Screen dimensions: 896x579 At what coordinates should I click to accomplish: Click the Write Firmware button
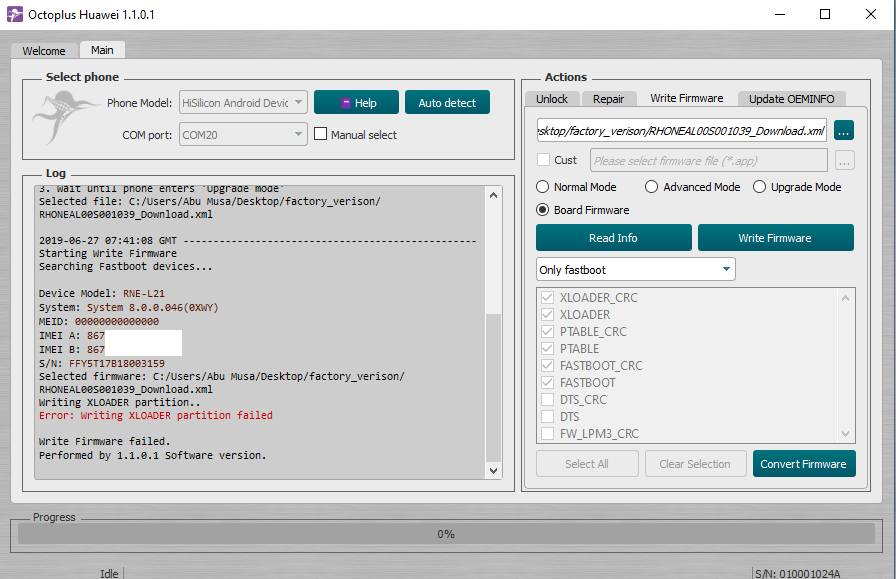click(x=775, y=238)
